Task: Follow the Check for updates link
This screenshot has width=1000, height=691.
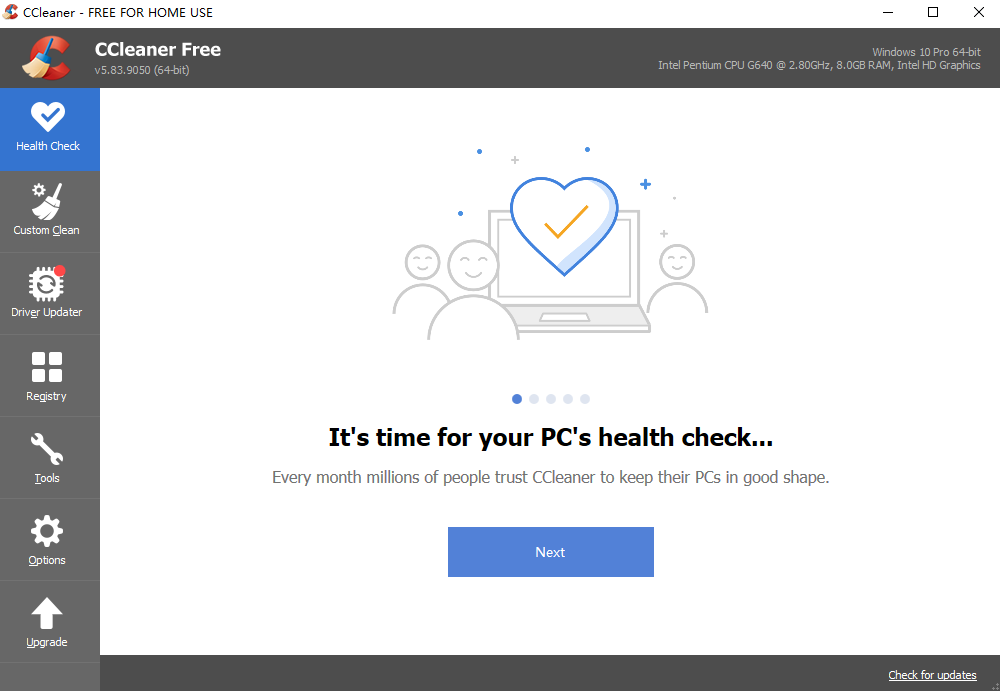Action: (932, 675)
